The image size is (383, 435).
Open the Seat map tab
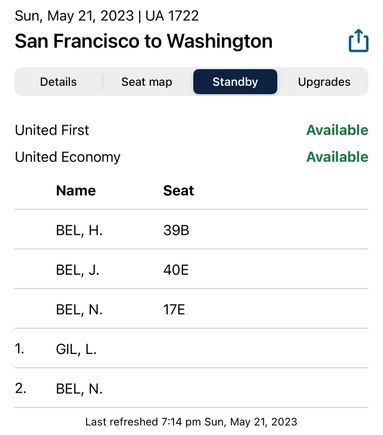(147, 82)
